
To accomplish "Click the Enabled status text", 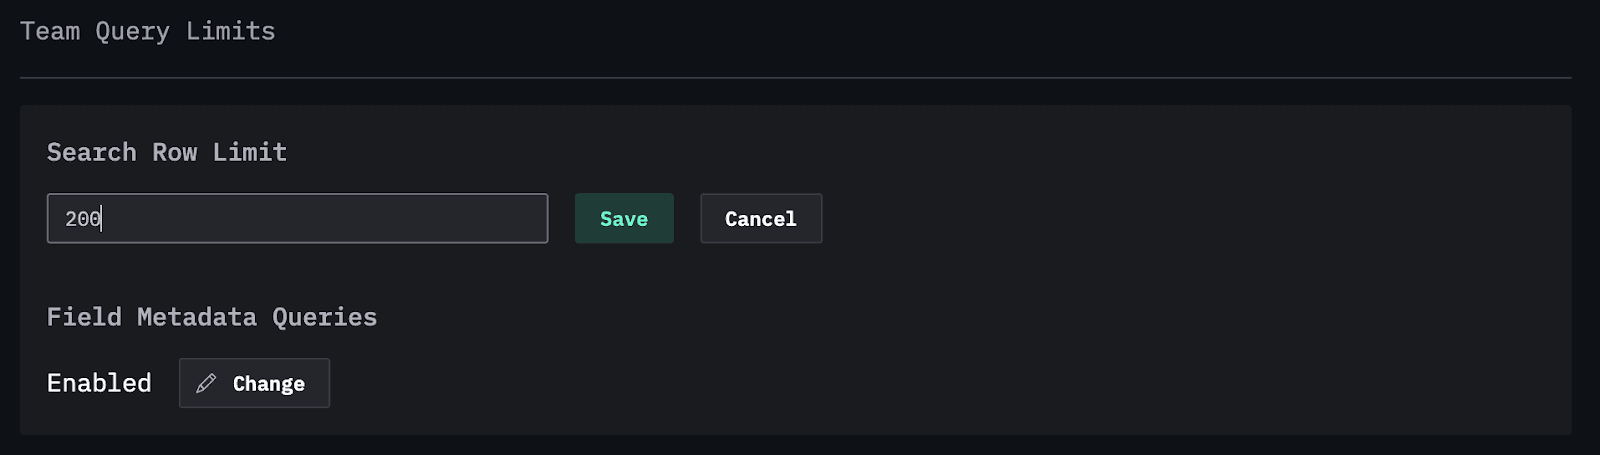I will [x=99, y=384].
